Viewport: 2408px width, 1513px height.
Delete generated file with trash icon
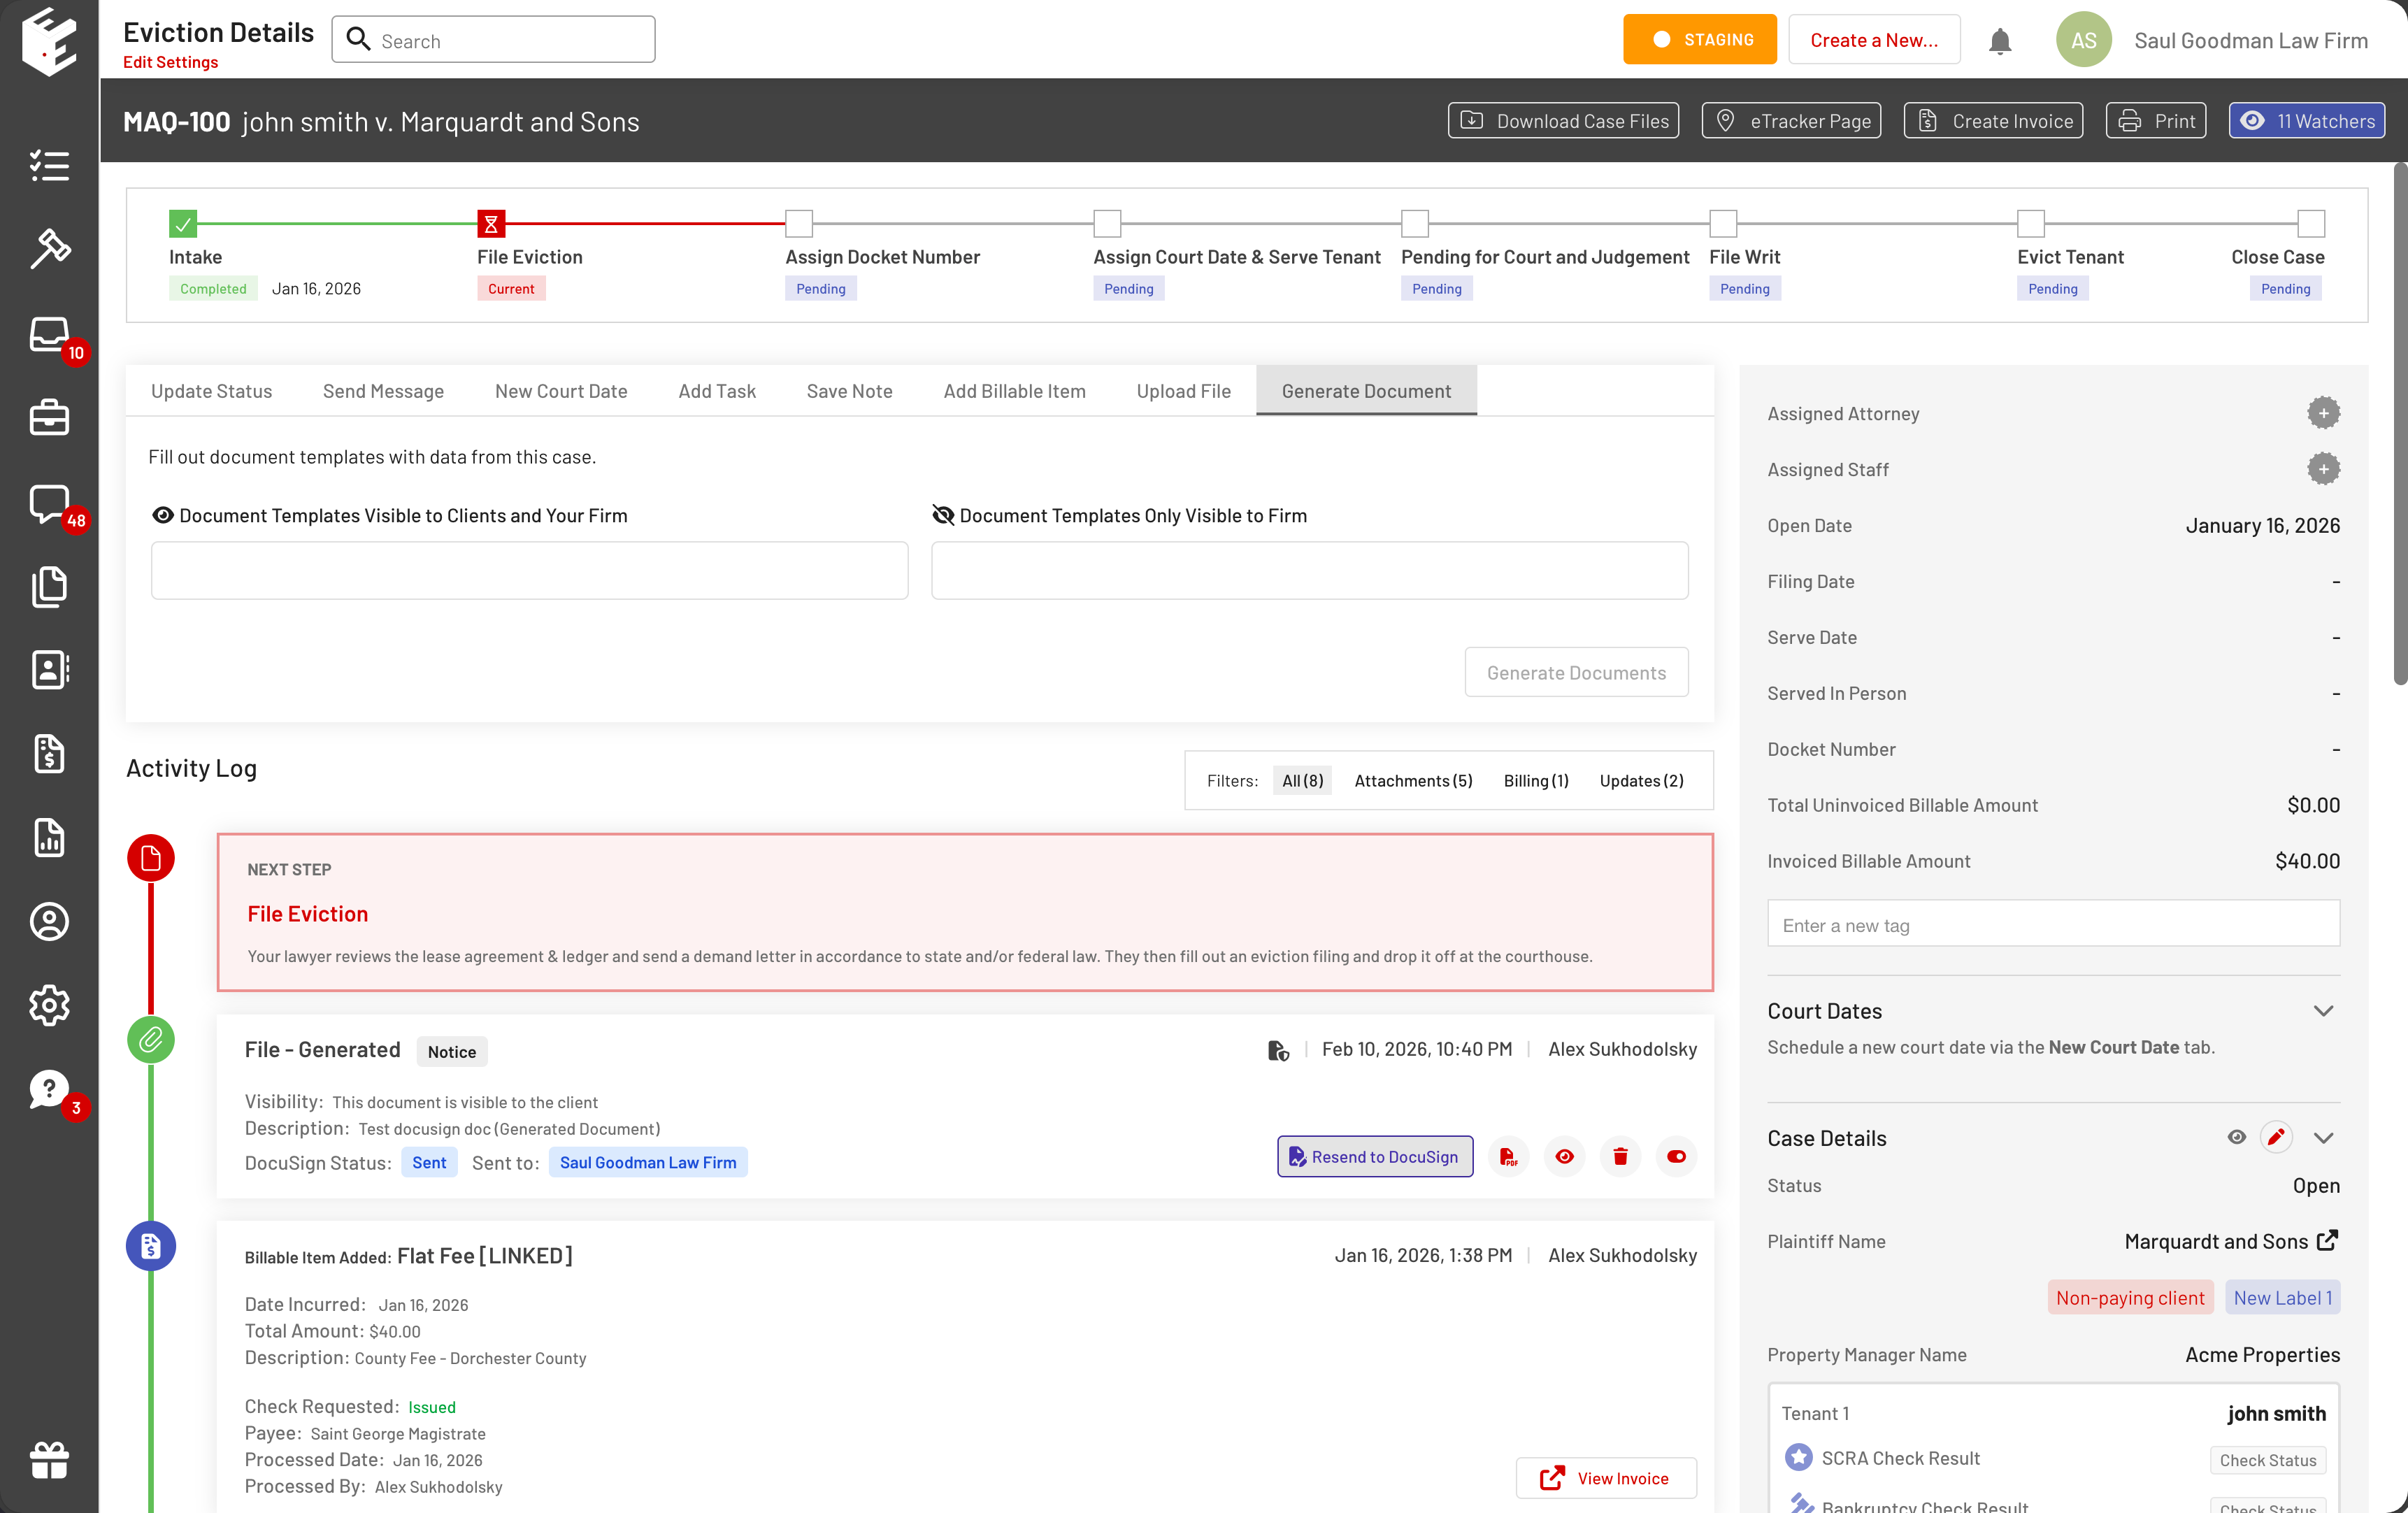(x=1620, y=1157)
